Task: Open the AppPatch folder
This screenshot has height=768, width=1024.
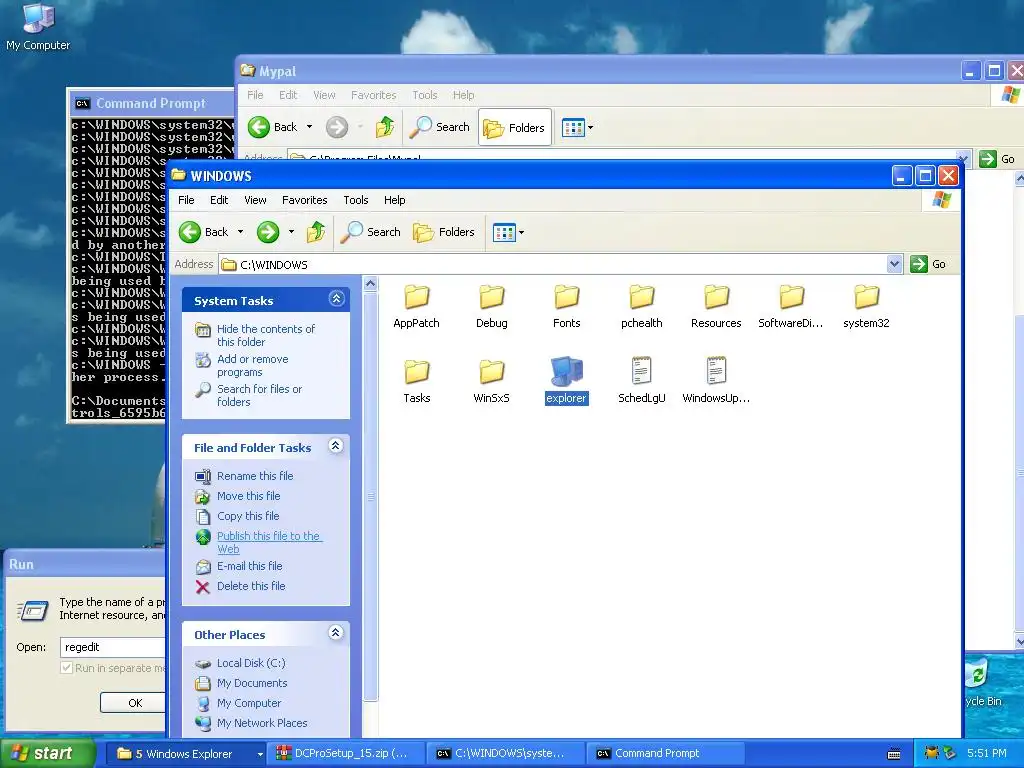Action: pyautogui.click(x=416, y=307)
